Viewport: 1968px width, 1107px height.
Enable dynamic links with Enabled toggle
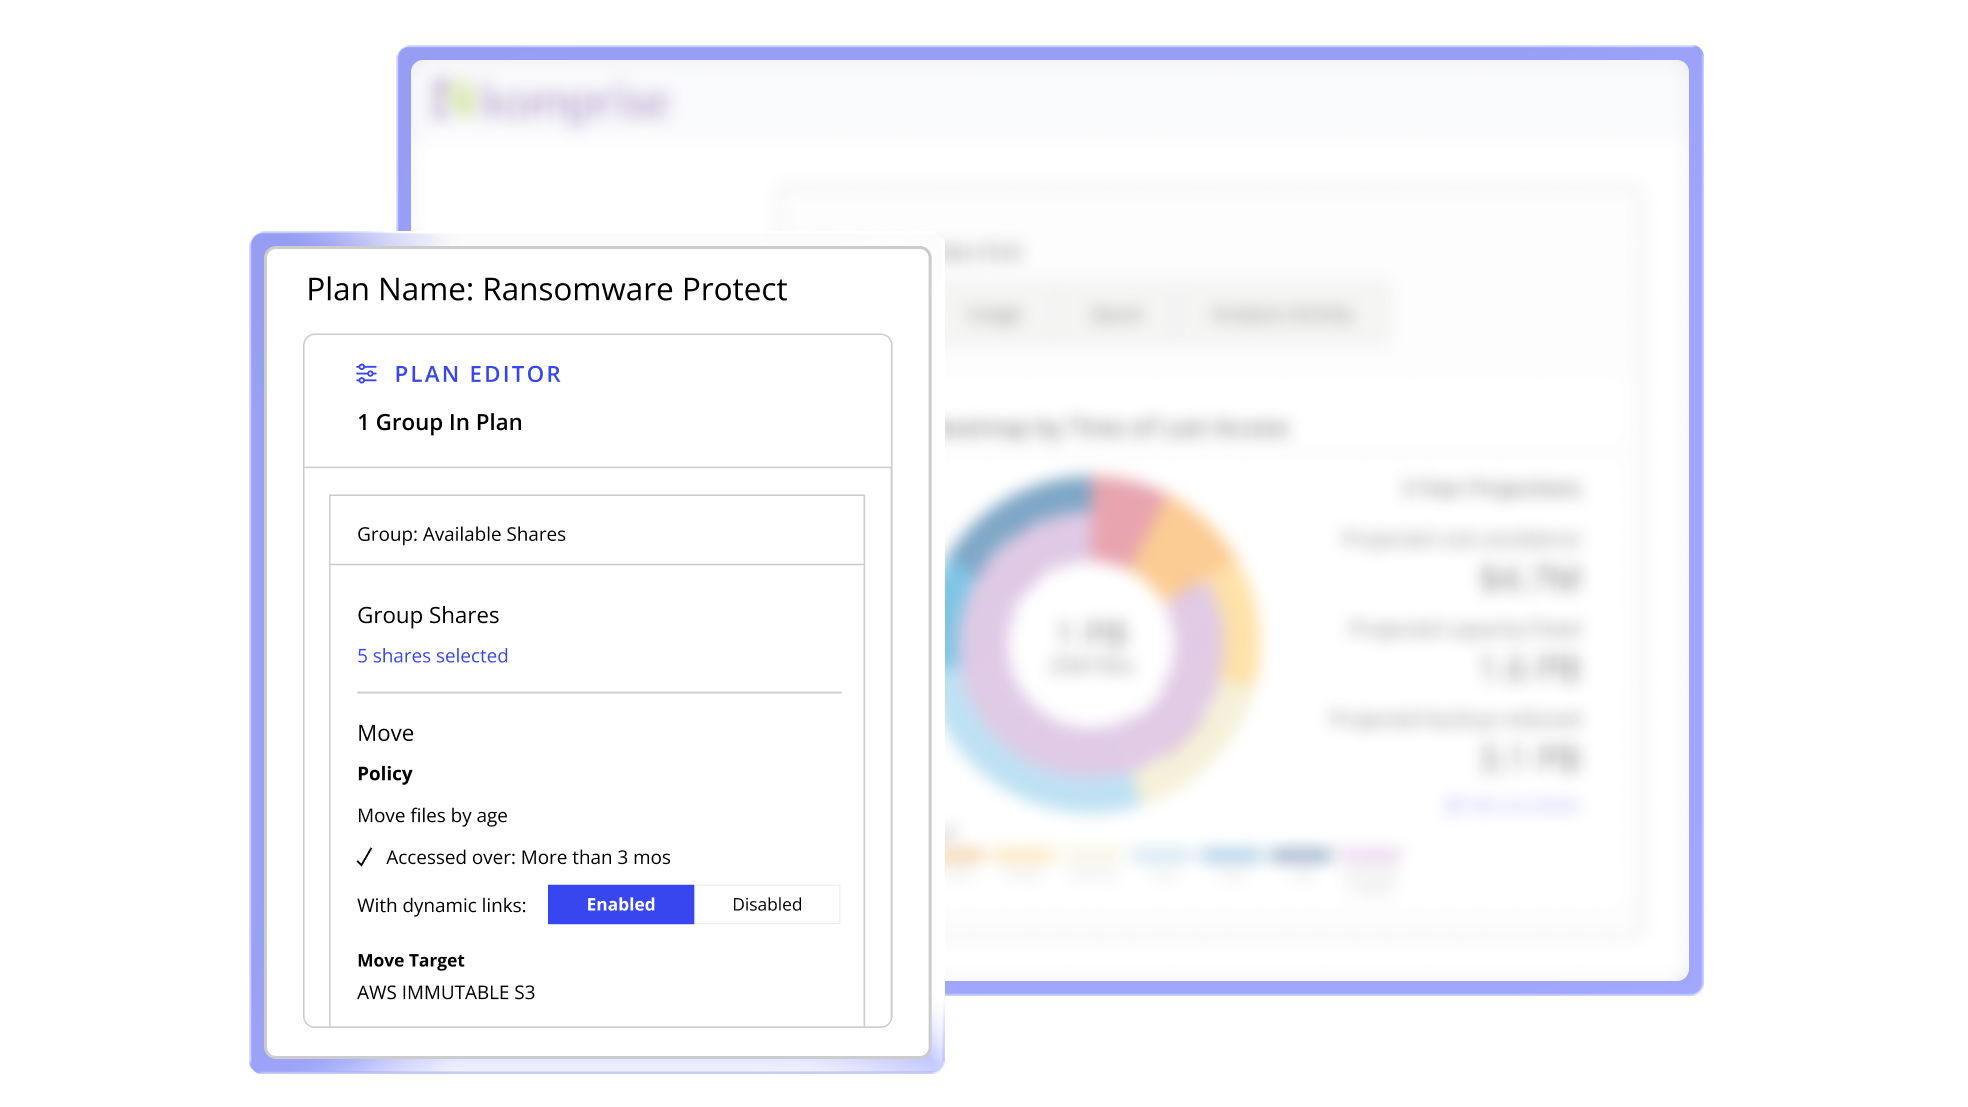click(620, 904)
